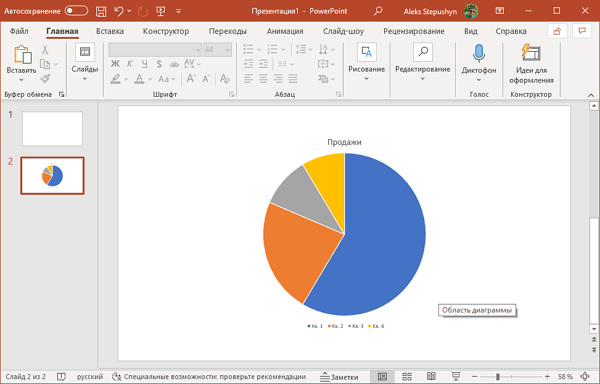Expand the Undo history dropdown arrow
The image size is (600, 384).
click(129, 11)
